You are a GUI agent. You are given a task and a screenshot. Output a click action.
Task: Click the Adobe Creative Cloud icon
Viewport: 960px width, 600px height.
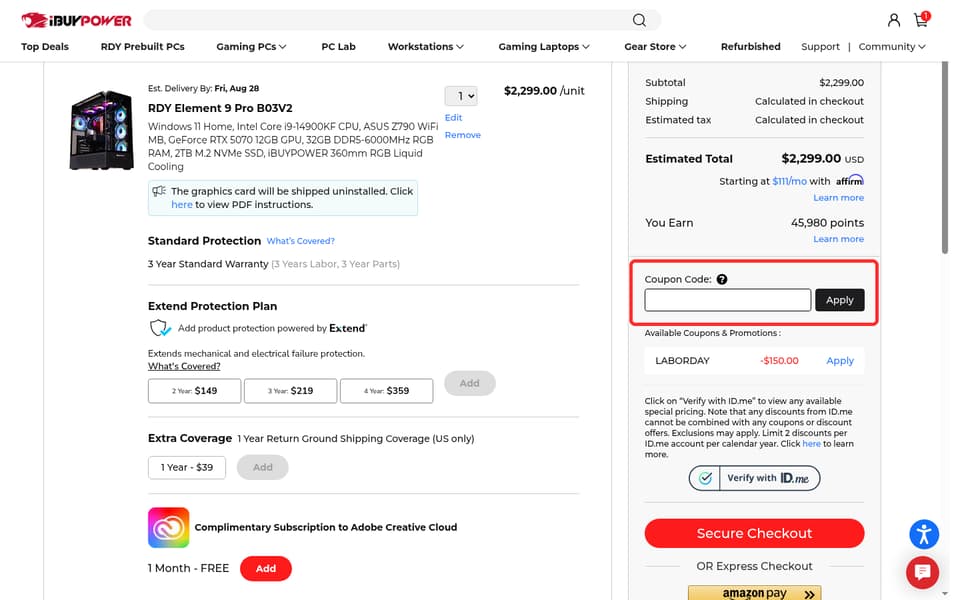[x=168, y=527]
